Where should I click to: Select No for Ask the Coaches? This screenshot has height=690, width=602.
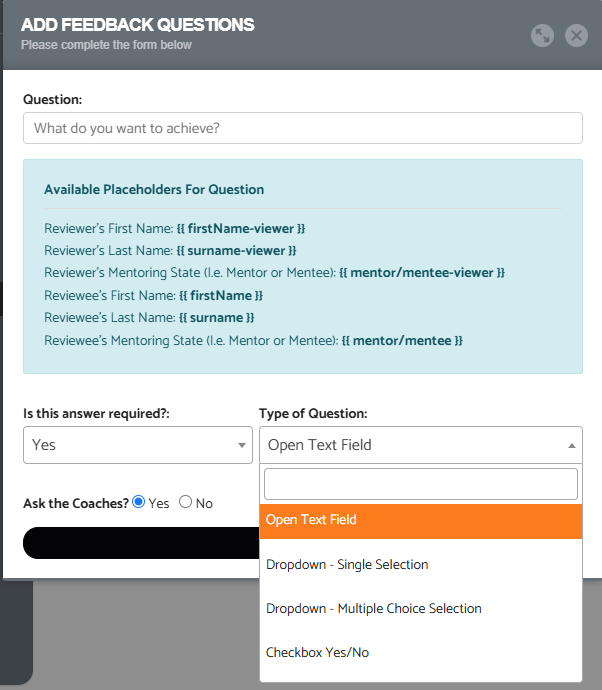coord(185,502)
